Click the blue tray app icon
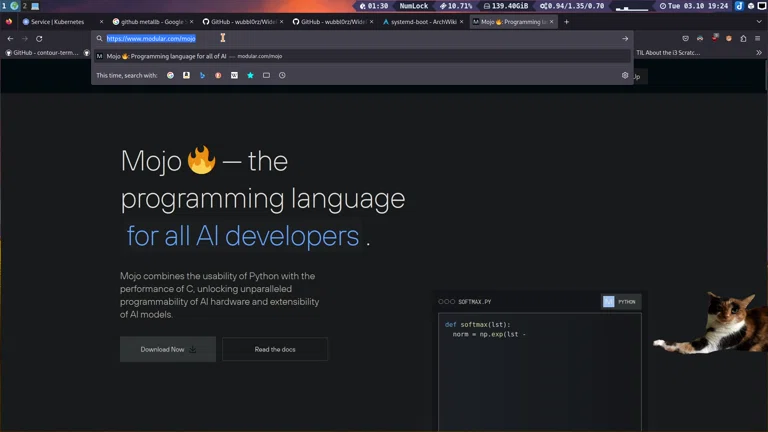The height and width of the screenshot is (432, 768). coord(739,6)
